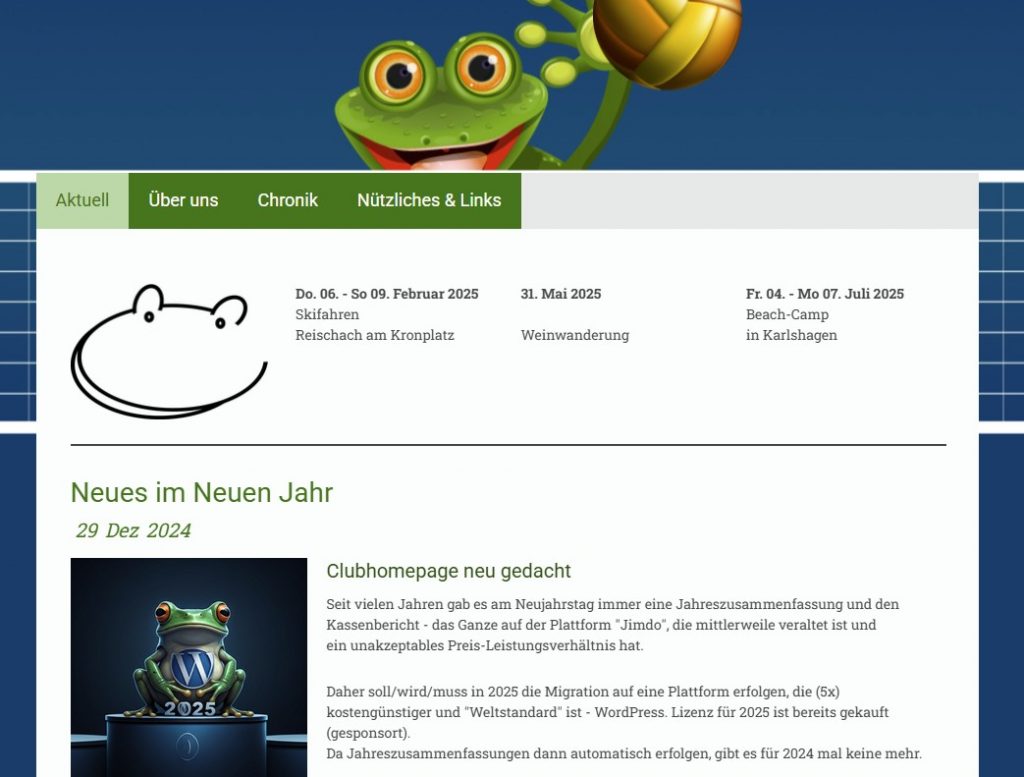Click the post date 29 Dez 2024
The width and height of the screenshot is (1024, 777).
coord(133,531)
